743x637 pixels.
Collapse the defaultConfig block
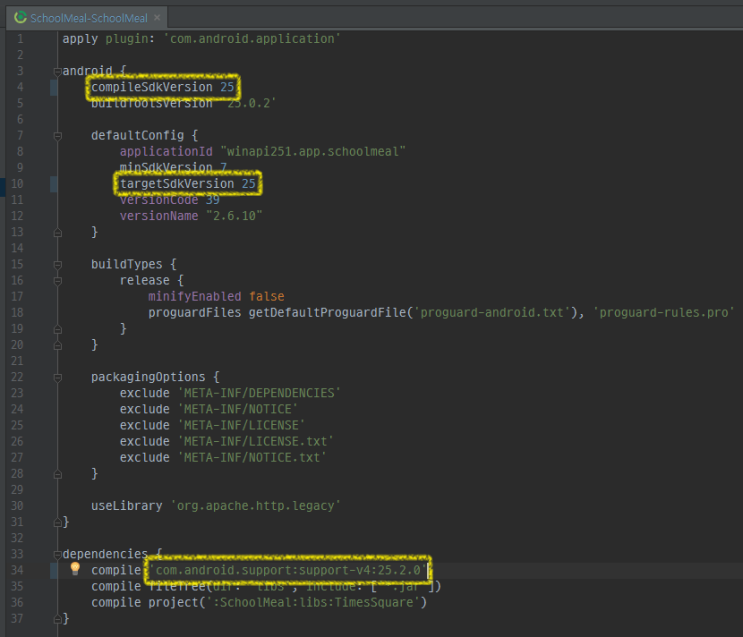[56, 135]
